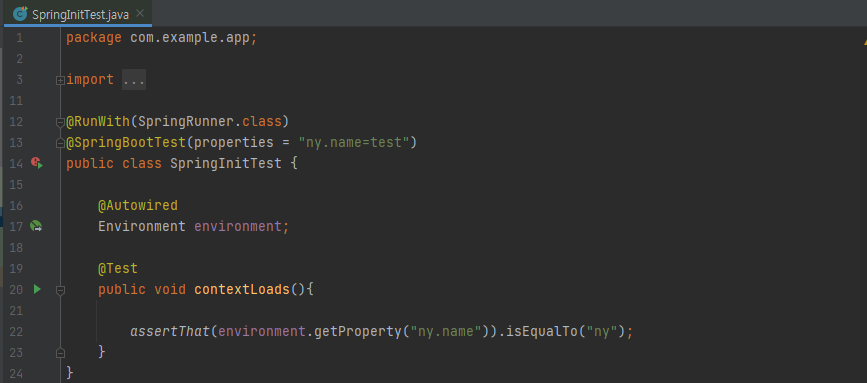Click the properties attribute on line 13
Viewport: 867px width, 383px height.
(234, 142)
